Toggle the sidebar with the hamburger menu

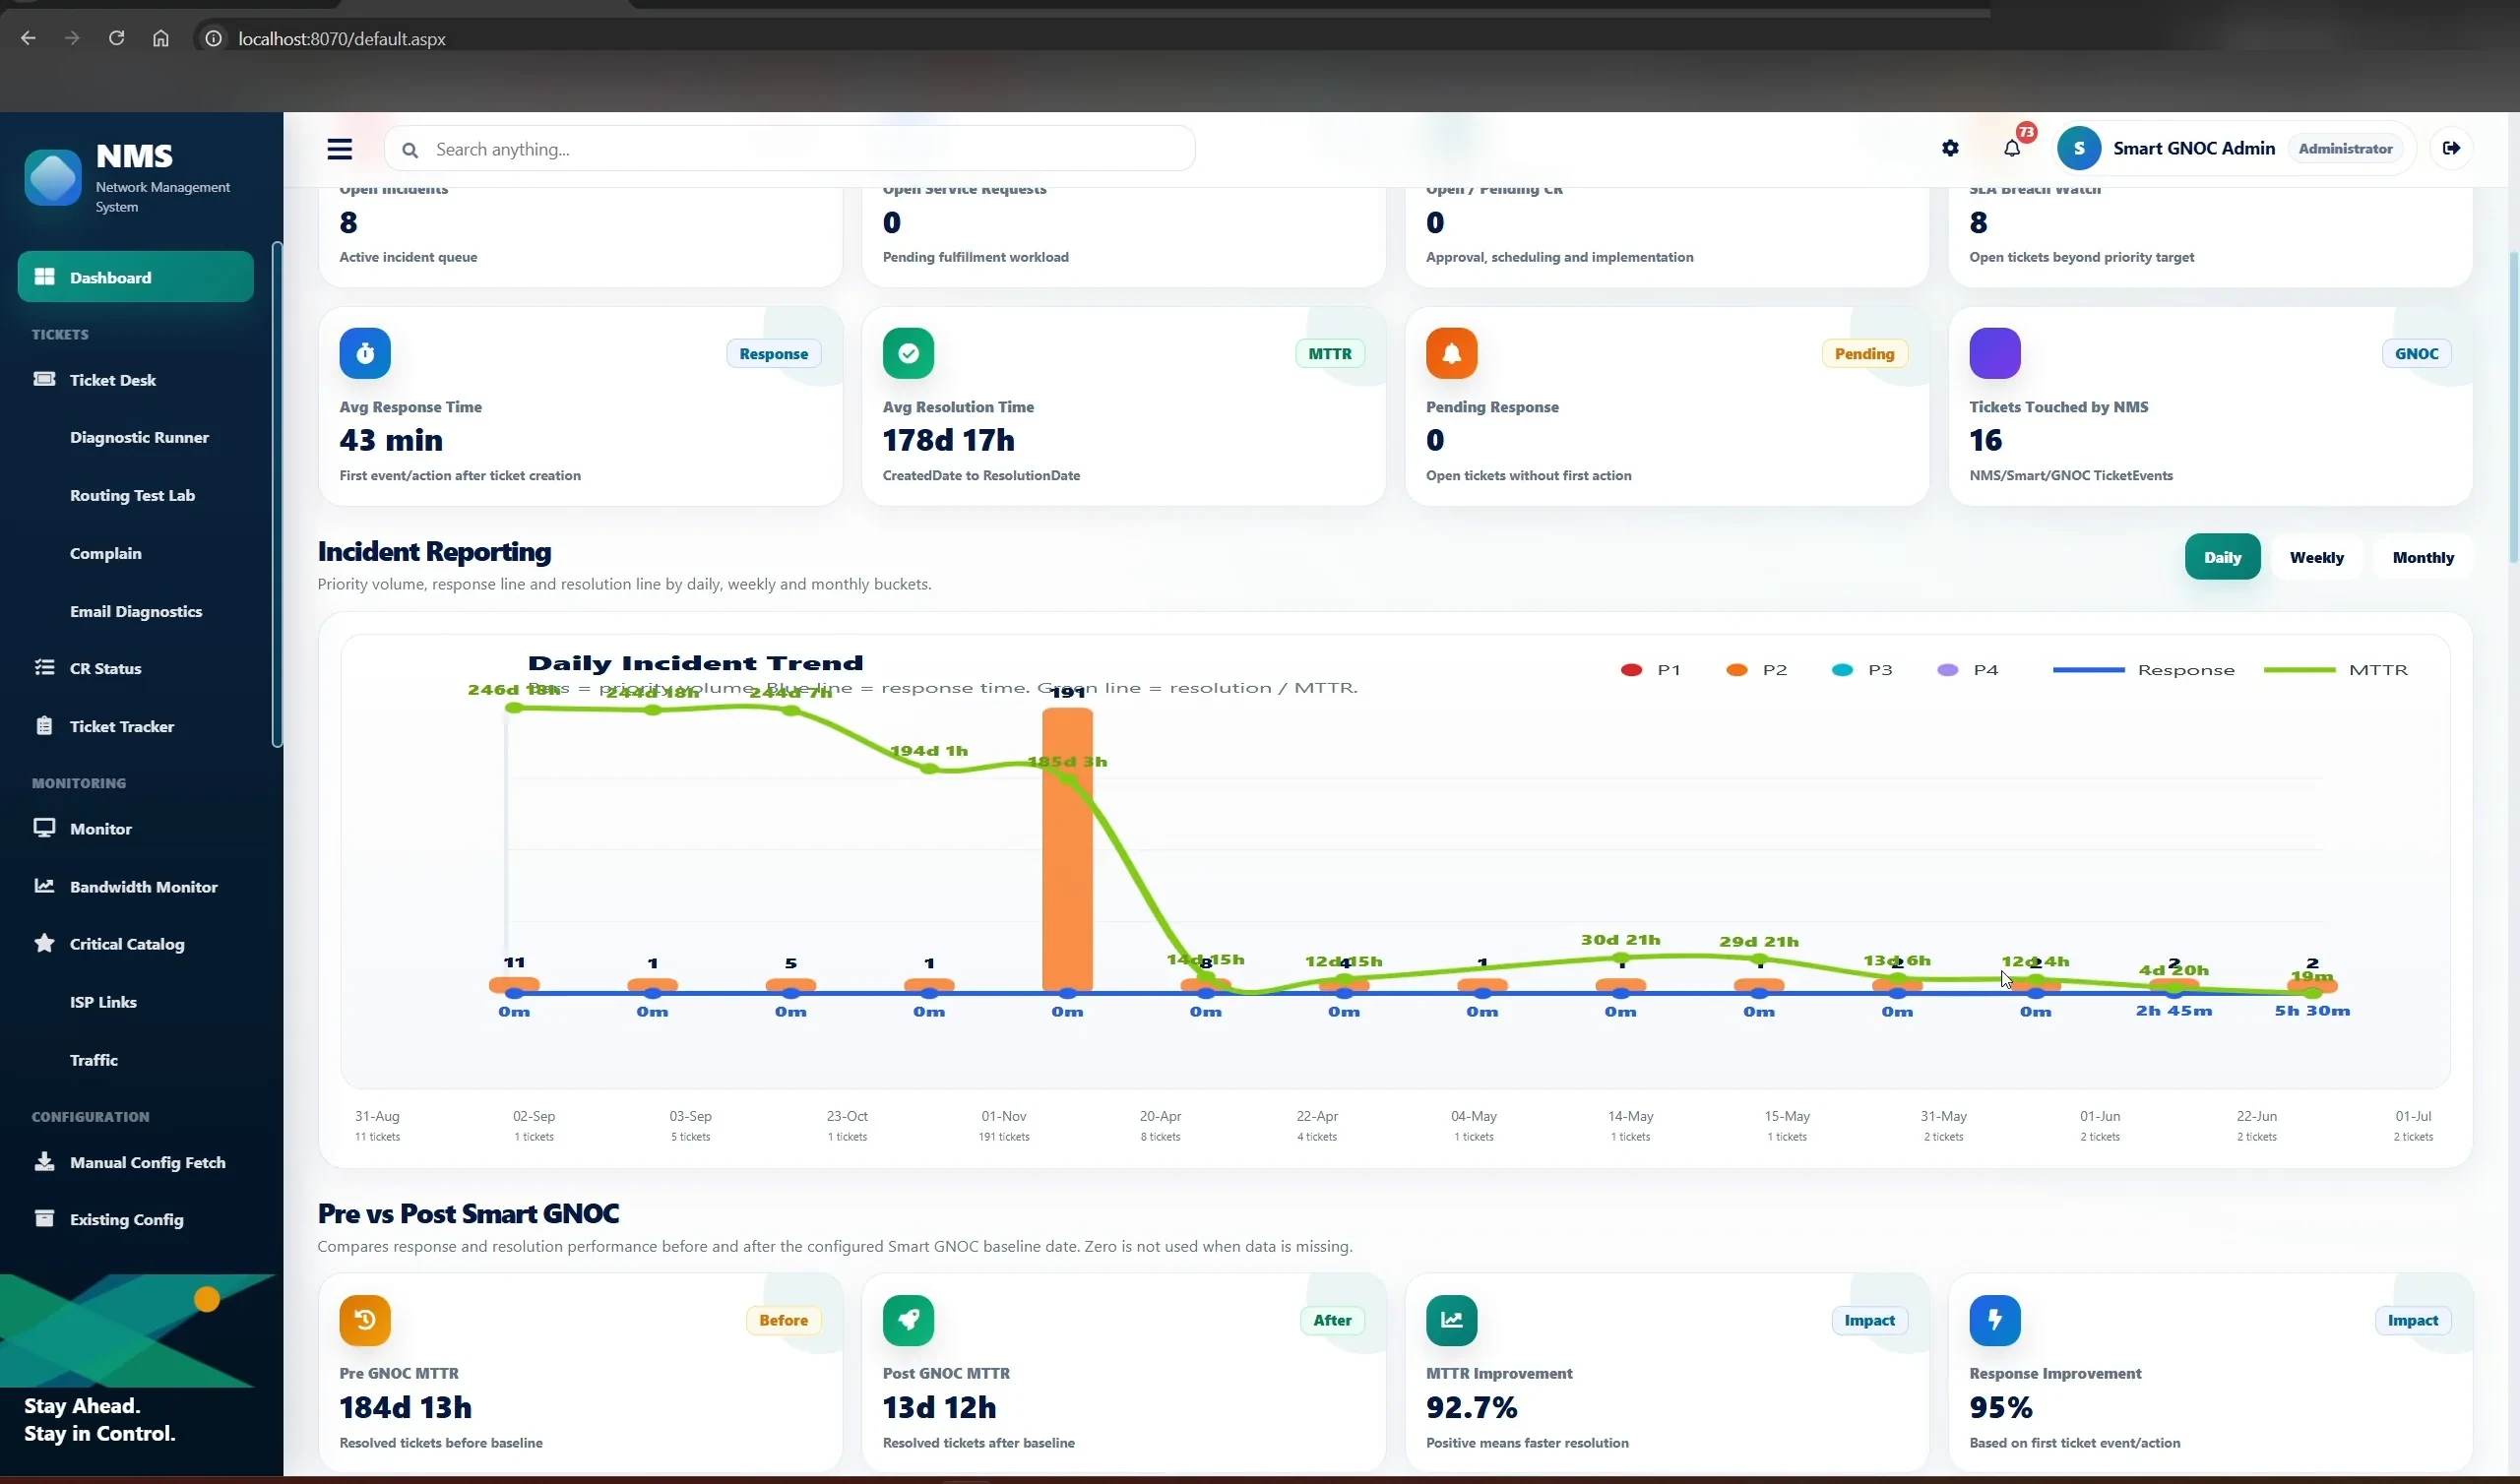click(x=340, y=149)
